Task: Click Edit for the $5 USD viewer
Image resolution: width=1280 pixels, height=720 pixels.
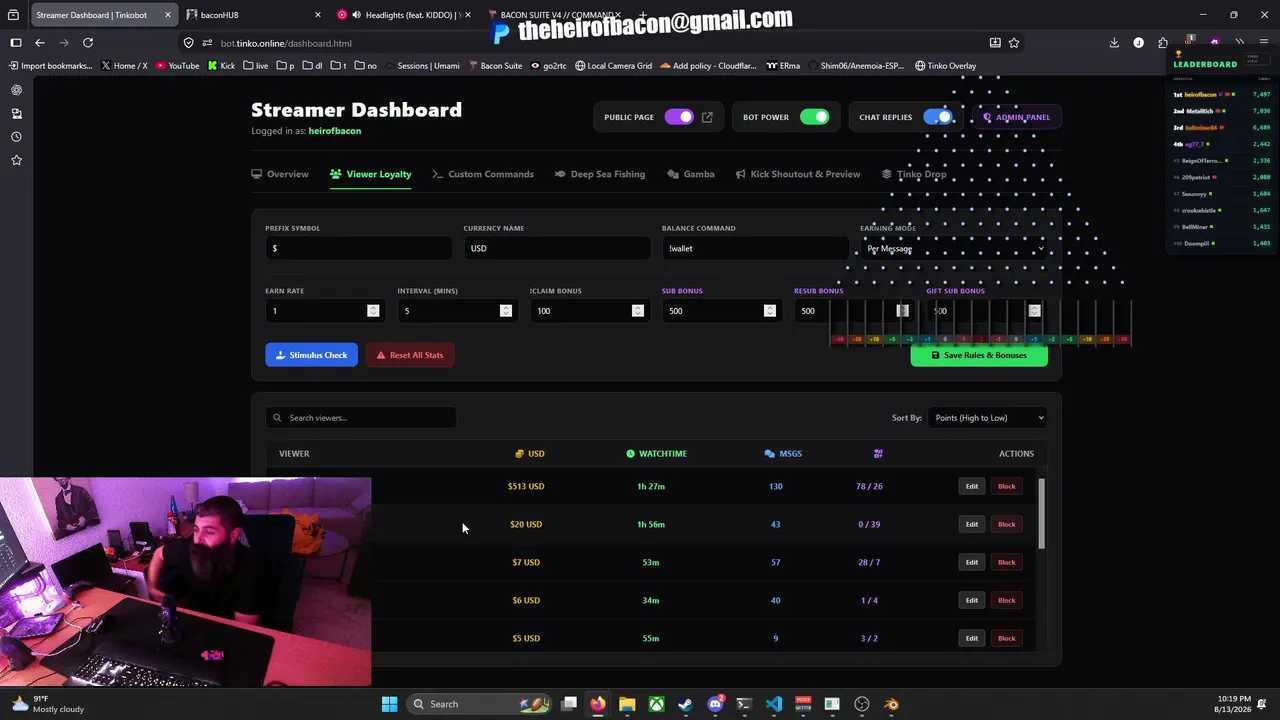Action: (x=971, y=639)
